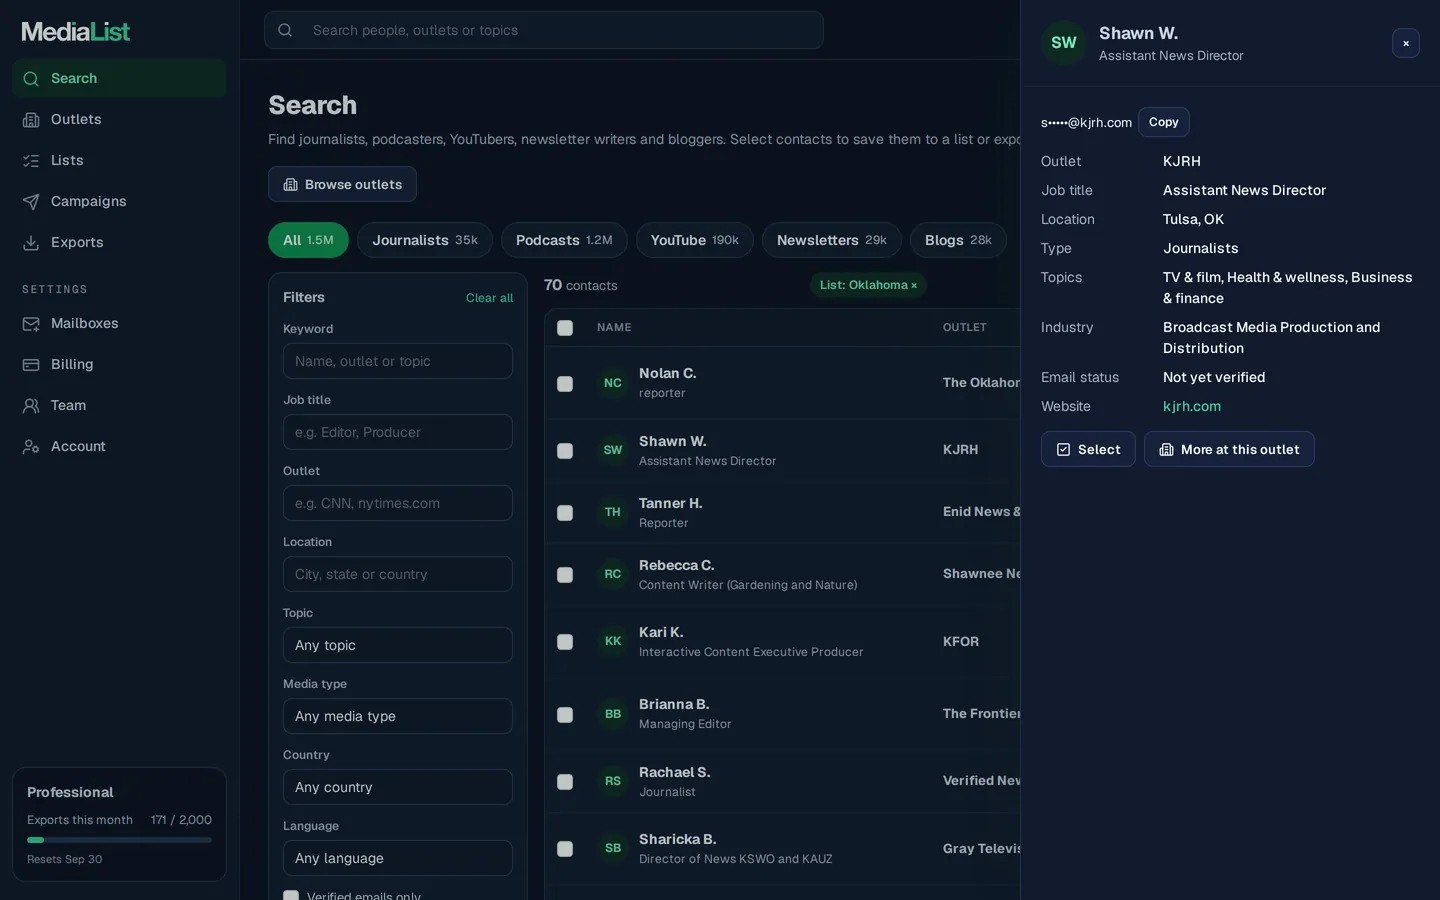
Task: Click the SW avatar in contact panel header
Action: point(1064,43)
